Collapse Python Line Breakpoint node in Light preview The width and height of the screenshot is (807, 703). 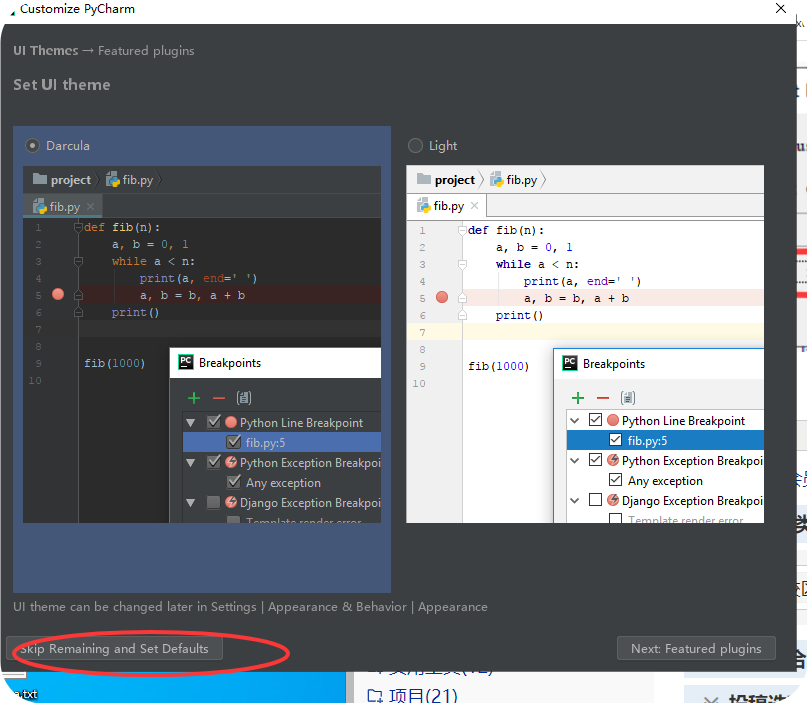tap(575, 420)
